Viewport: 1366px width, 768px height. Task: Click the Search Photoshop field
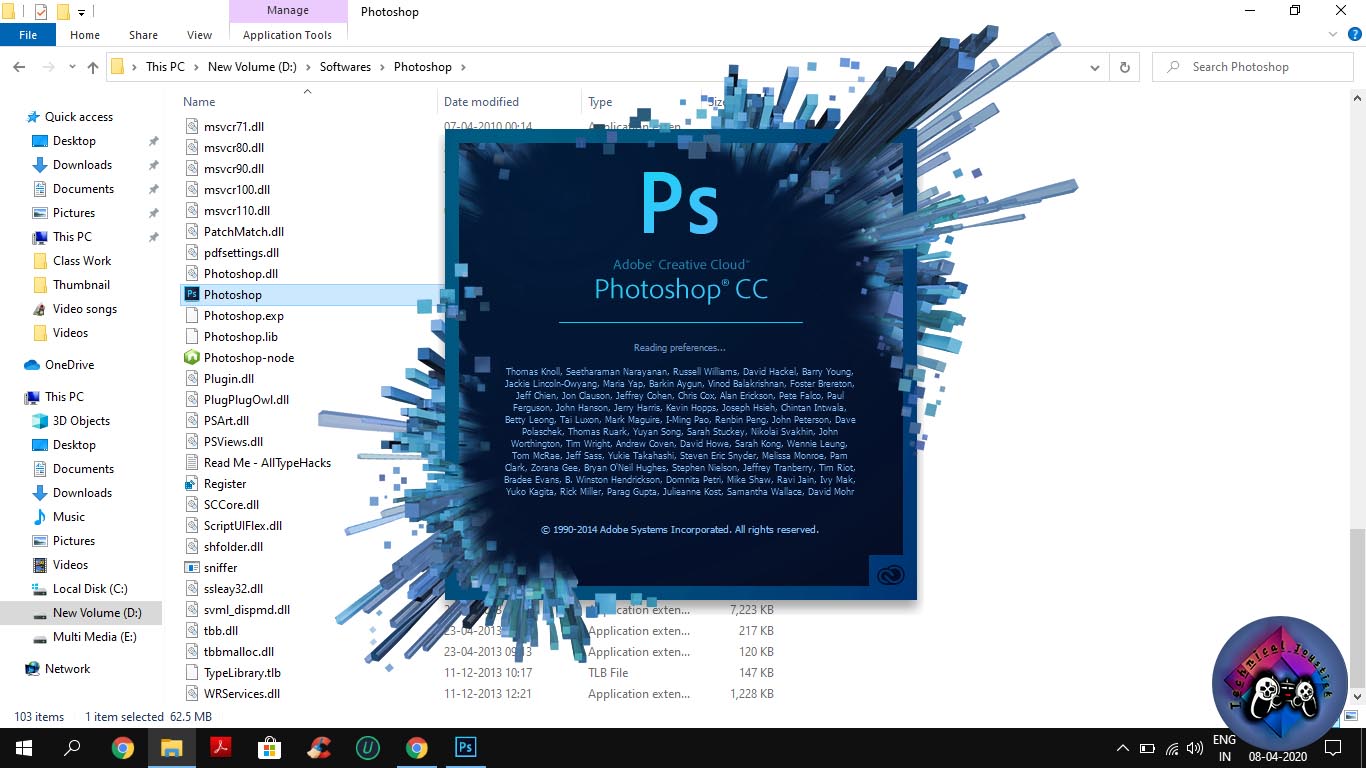(1253, 67)
